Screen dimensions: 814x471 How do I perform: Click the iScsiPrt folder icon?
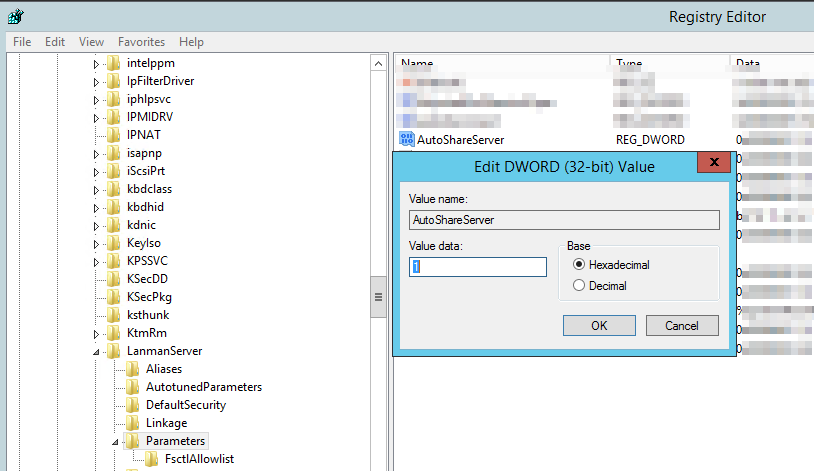tap(114, 171)
